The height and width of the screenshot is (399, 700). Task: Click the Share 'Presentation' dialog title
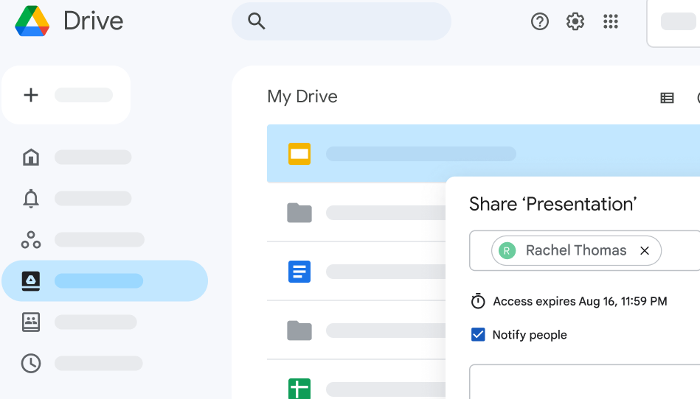point(553,204)
